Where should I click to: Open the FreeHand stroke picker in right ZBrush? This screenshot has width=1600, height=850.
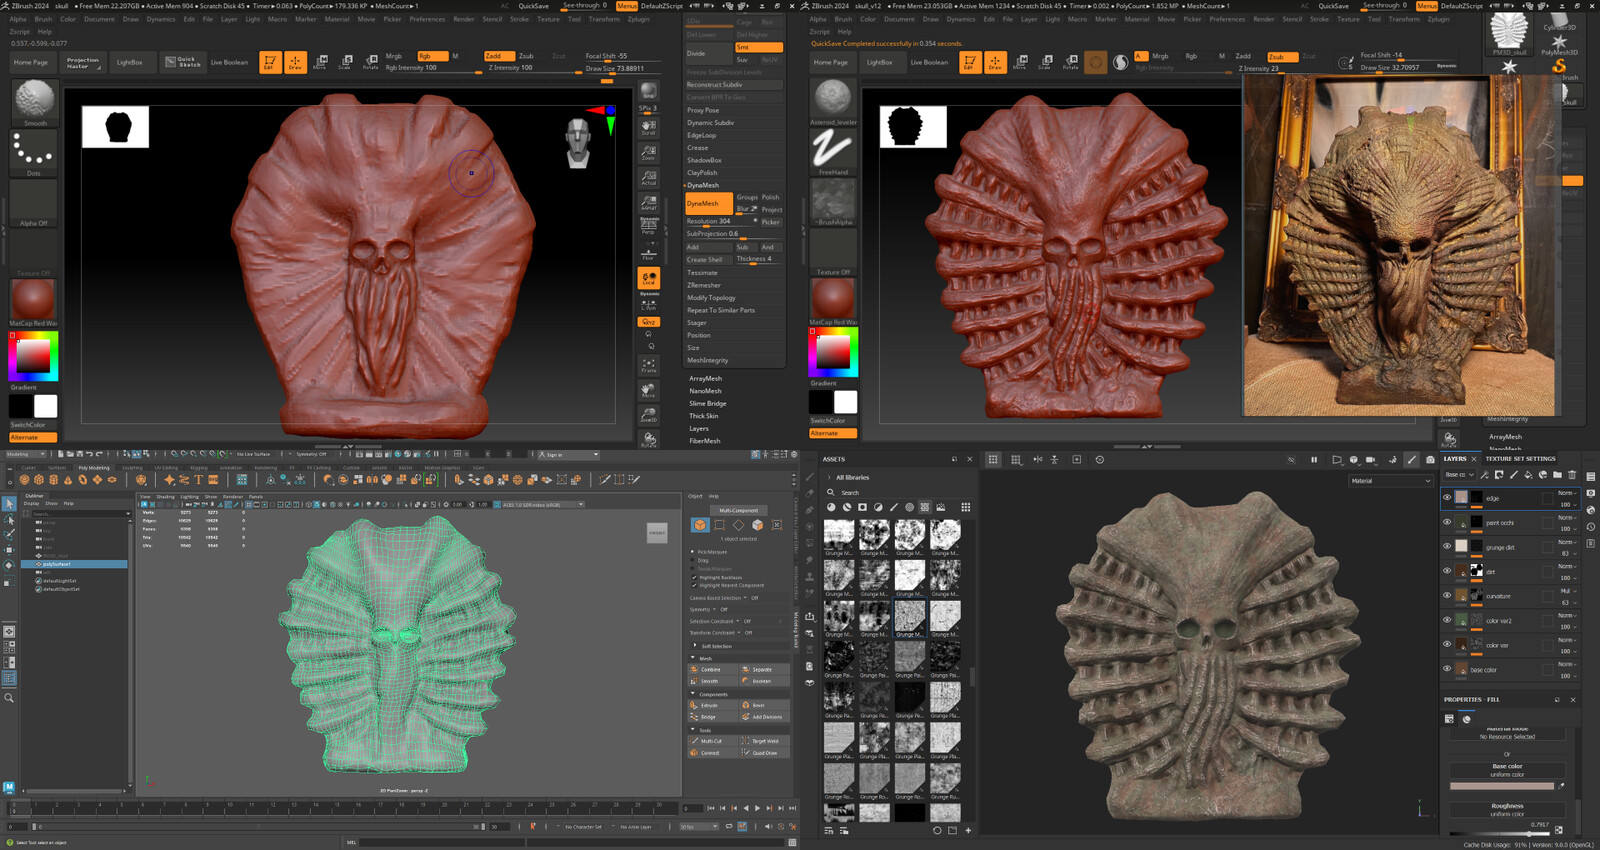tap(833, 150)
